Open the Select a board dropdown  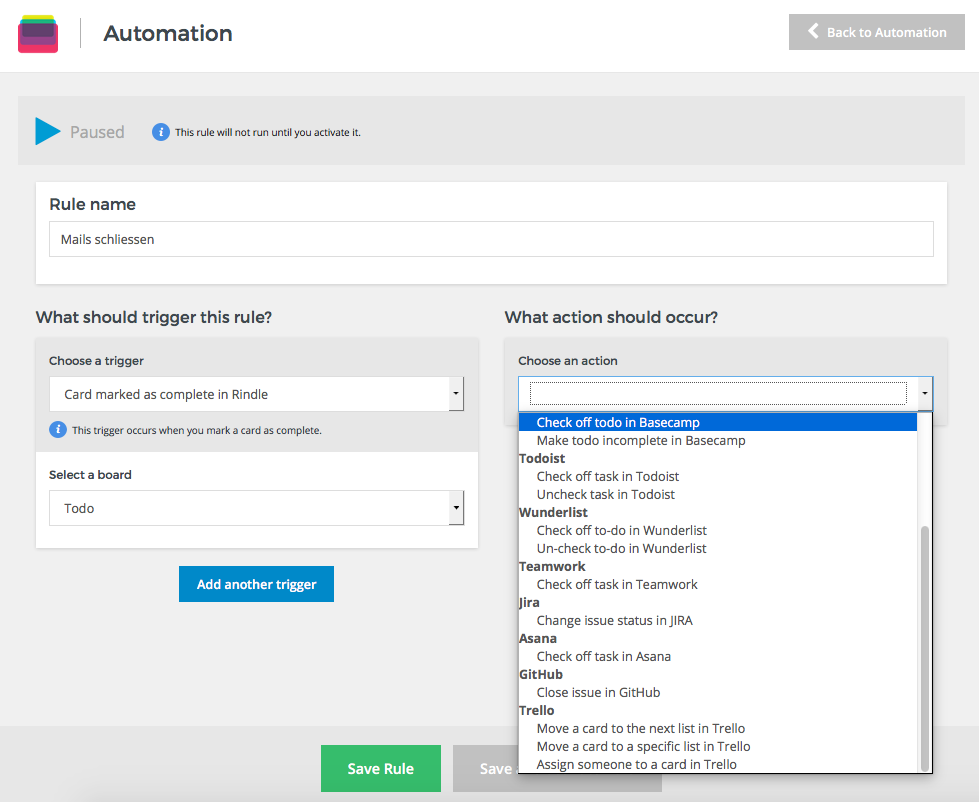256,508
